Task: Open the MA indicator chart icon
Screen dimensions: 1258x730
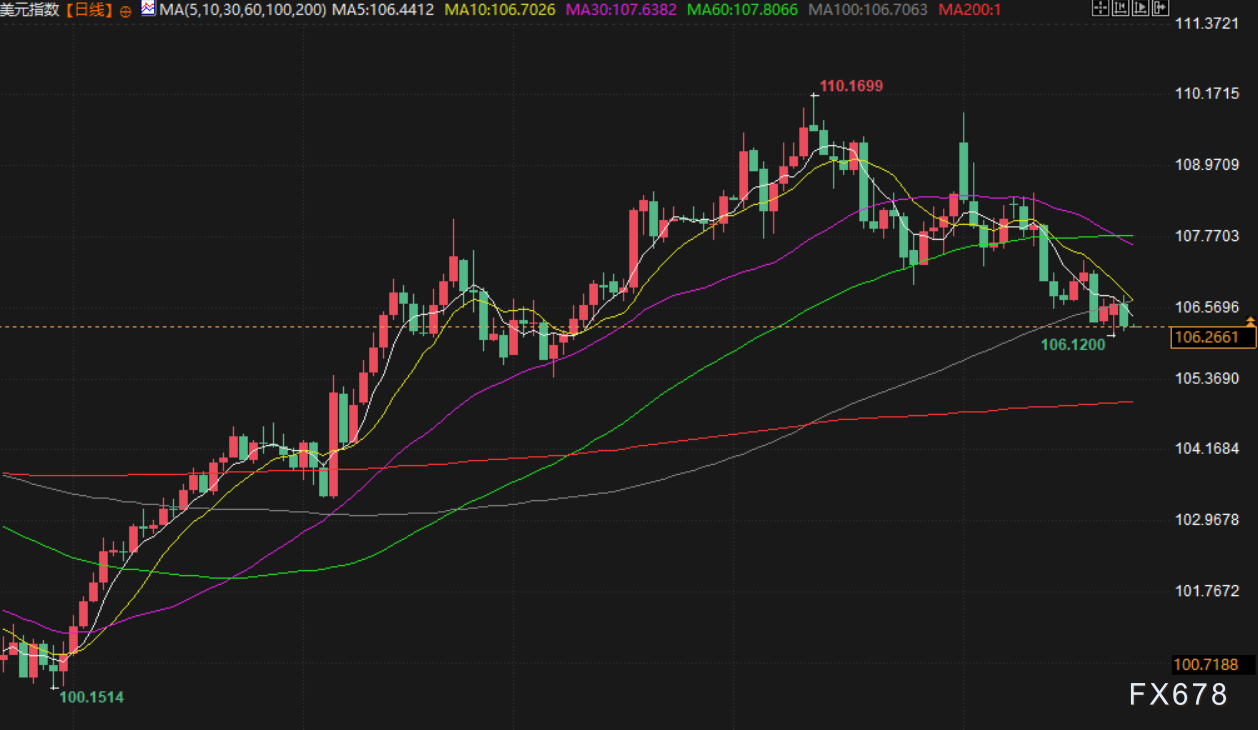Action: [x=148, y=9]
